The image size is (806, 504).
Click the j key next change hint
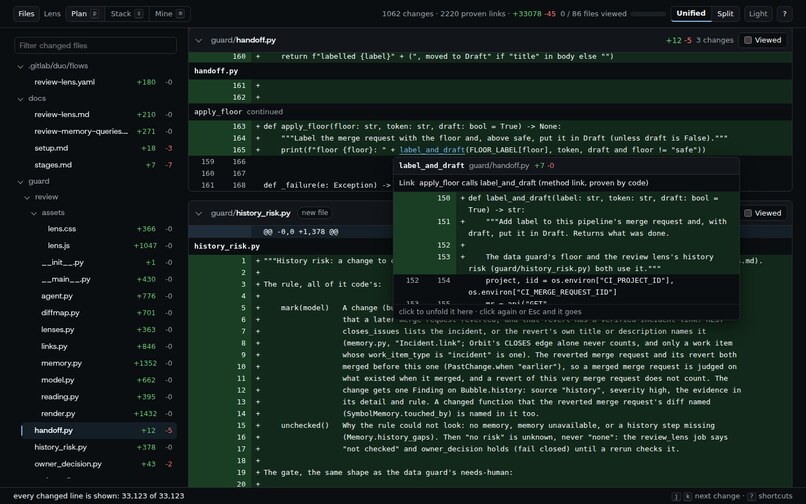click(x=676, y=496)
